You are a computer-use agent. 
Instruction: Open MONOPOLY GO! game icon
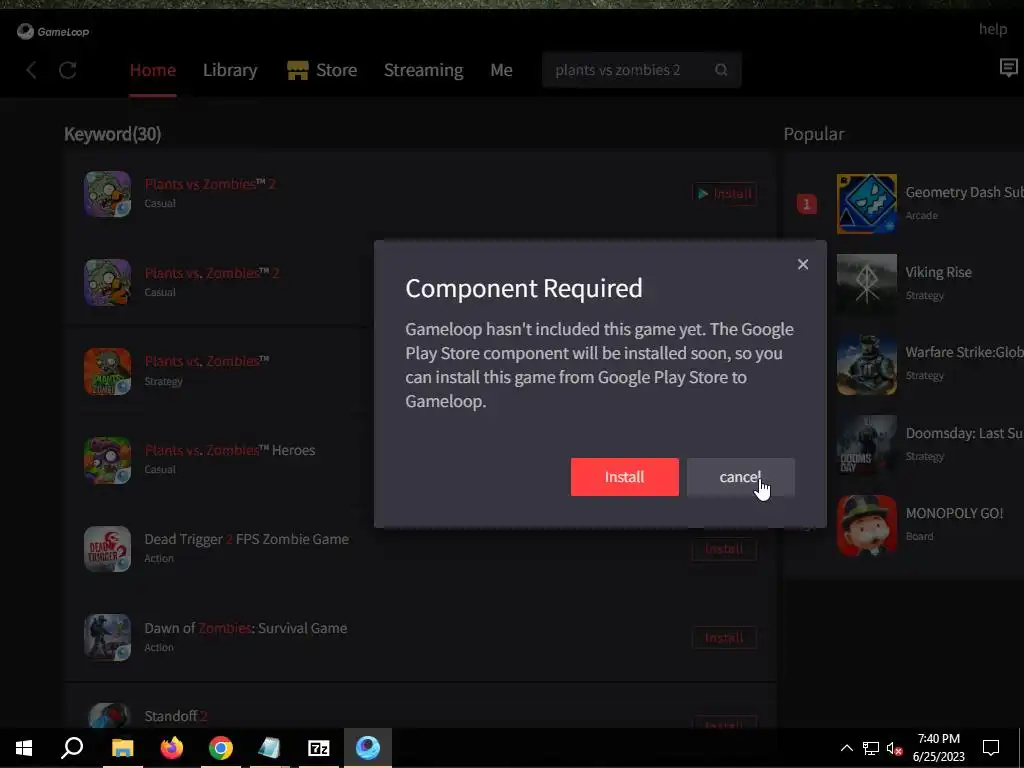click(867, 525)
